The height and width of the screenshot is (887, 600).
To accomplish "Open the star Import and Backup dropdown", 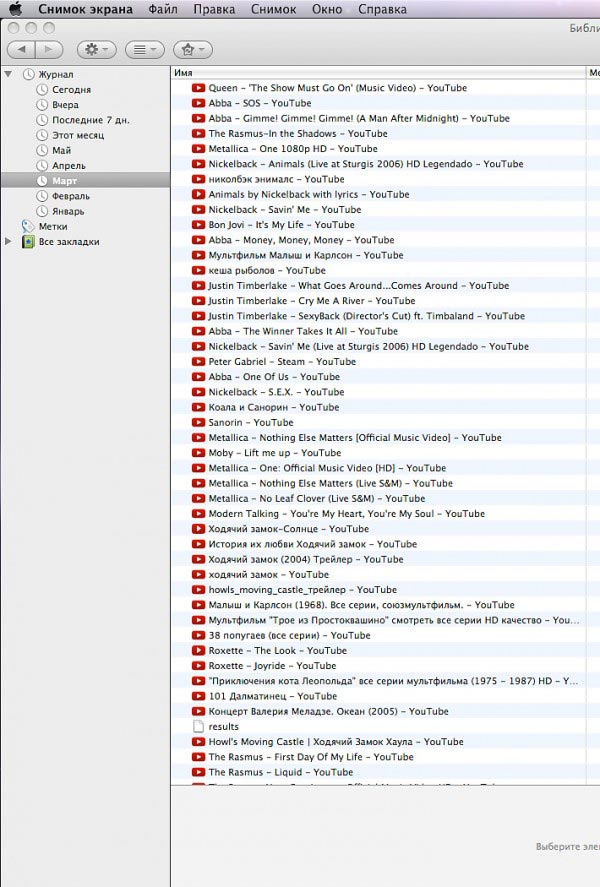I will pyautogui.click(x=192, y=49).
